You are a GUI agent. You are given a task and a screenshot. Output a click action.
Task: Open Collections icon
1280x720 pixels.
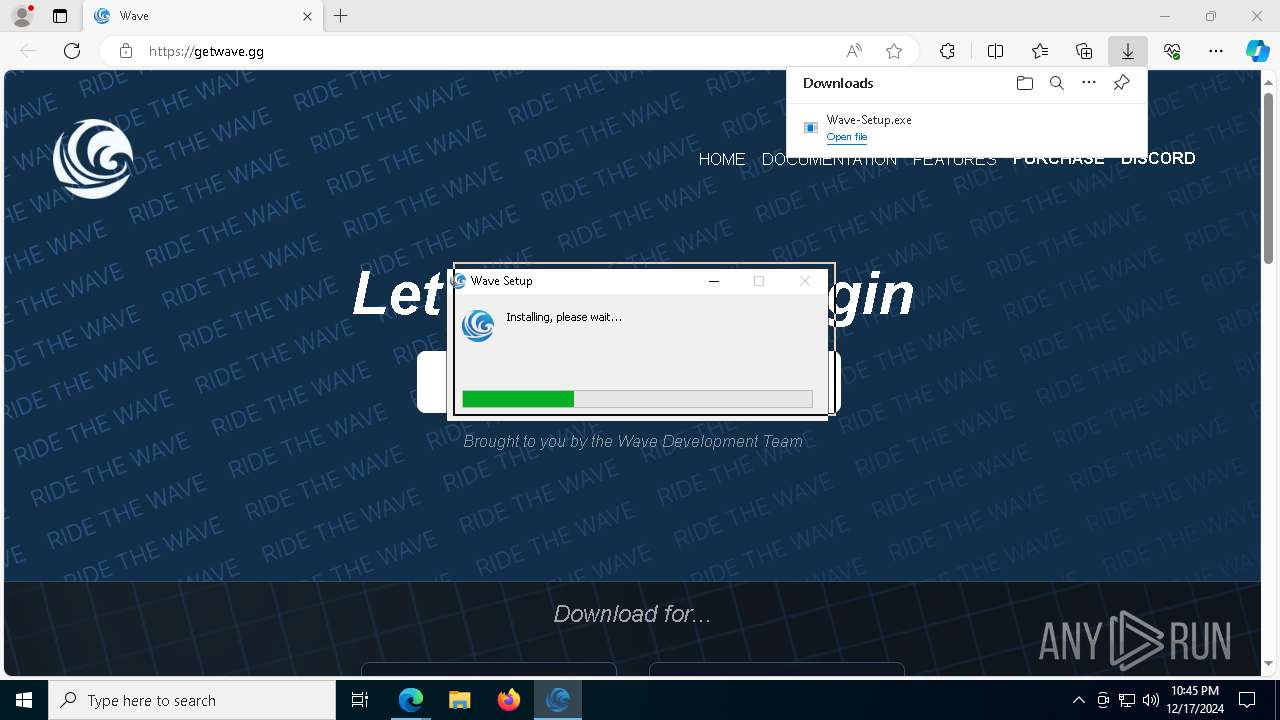click(1084, 51)
